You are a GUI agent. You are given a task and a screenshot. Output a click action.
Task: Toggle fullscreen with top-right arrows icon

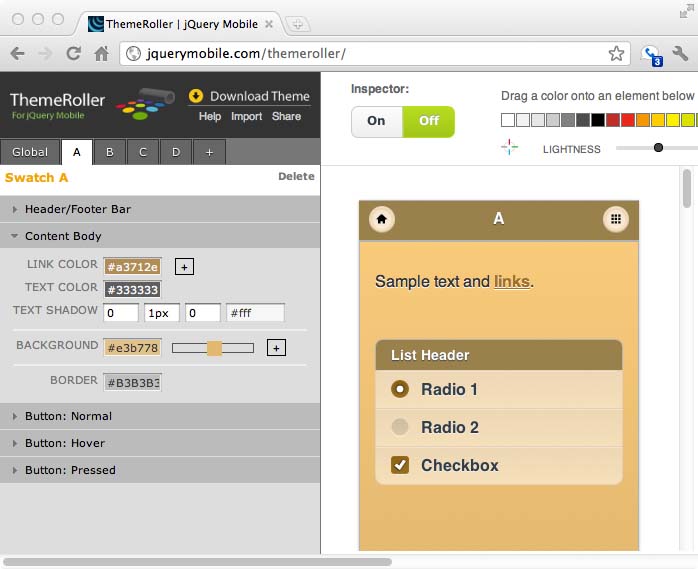(686, 11)
